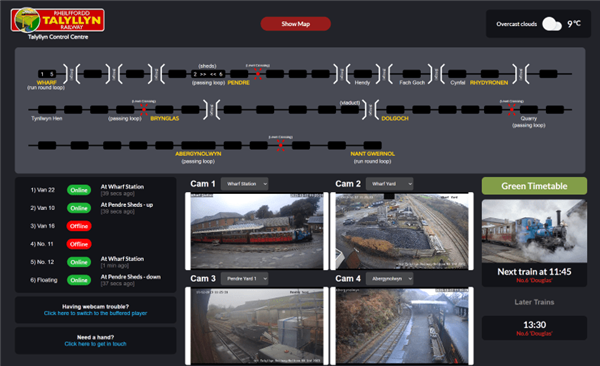Click the level crossing marker near Quarry

(512, 109)
